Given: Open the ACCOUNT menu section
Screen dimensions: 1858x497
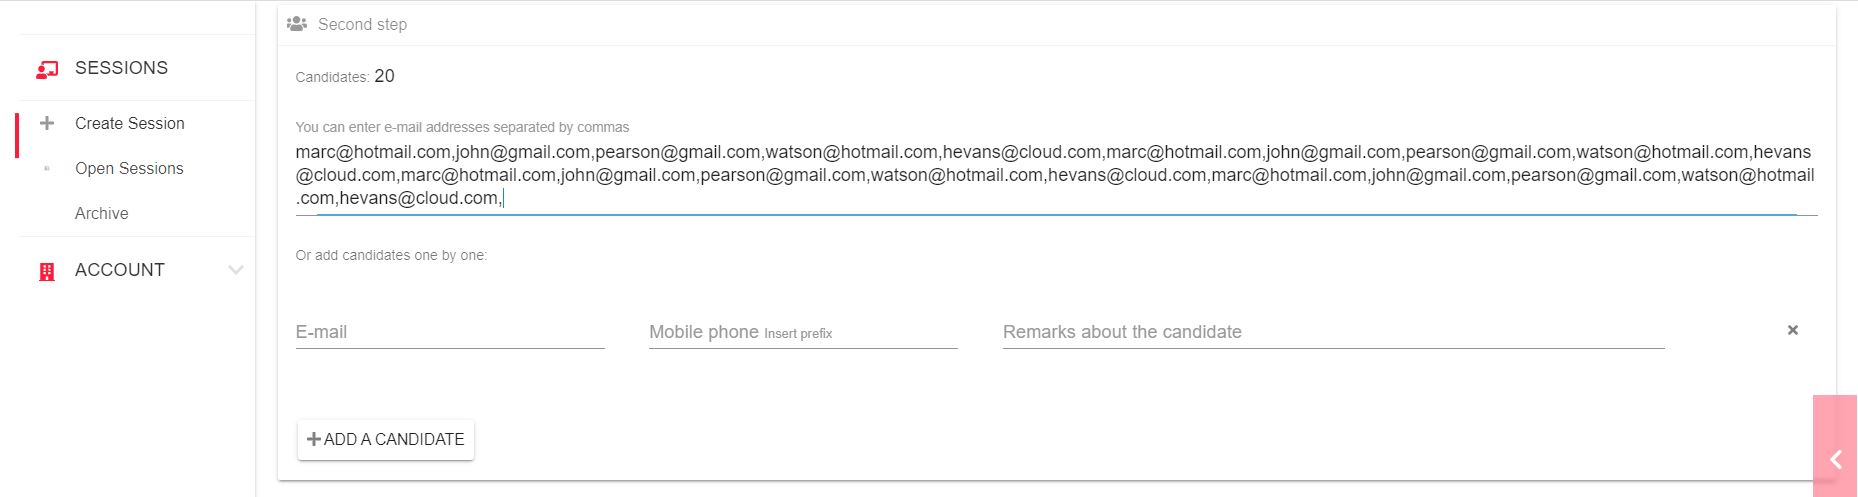Looking at the screenshot, I should pos(120,270).
